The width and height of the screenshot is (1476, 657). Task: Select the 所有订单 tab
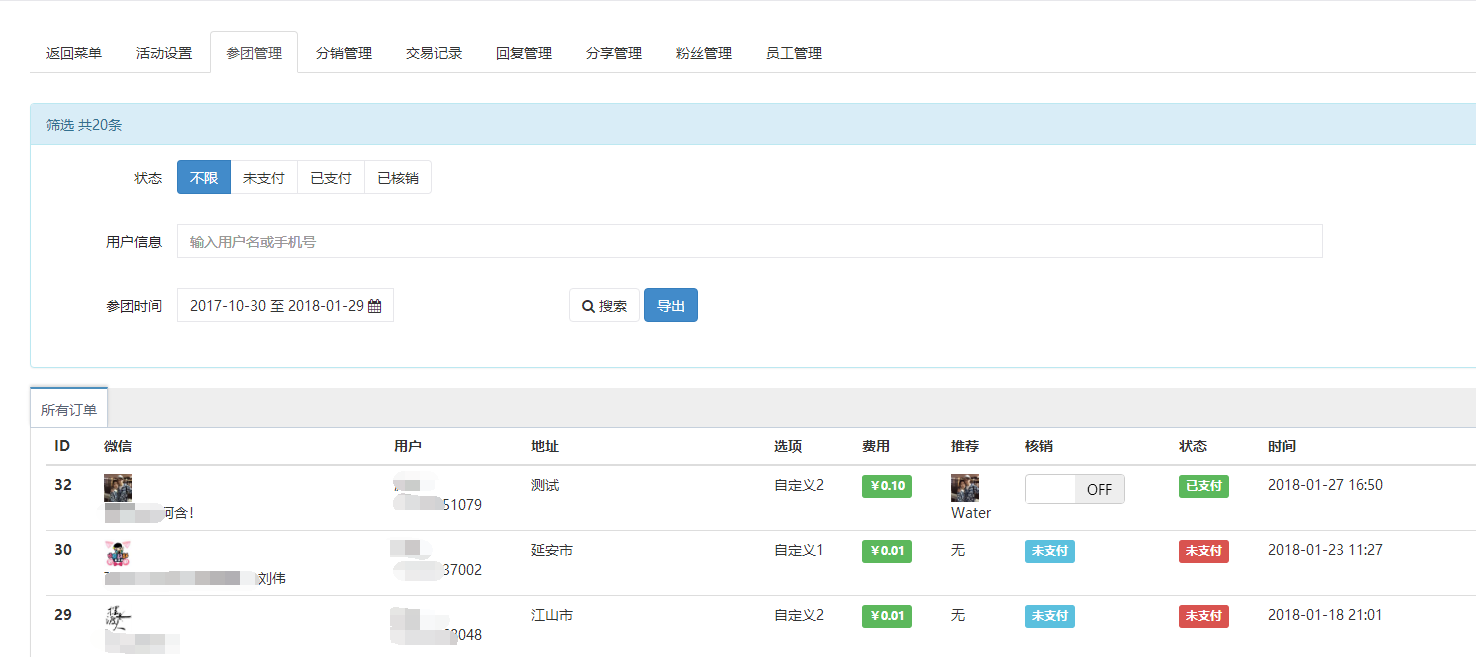(x=68, y=407)
